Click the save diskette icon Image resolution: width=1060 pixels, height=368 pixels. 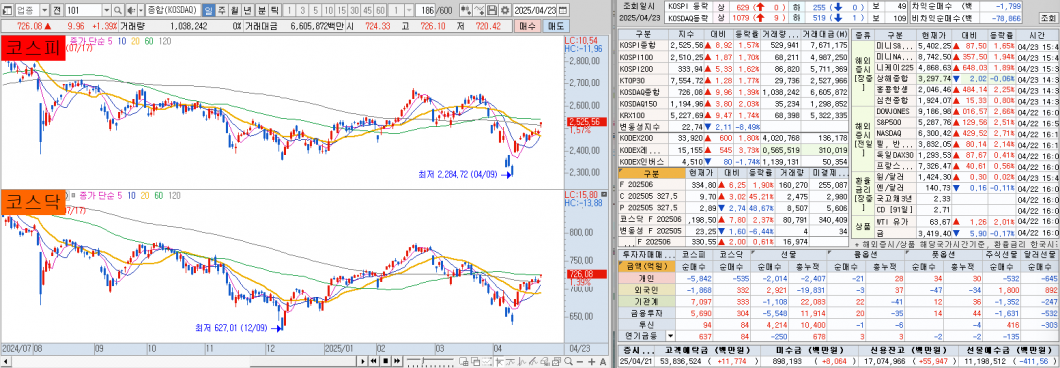[491, 10]
